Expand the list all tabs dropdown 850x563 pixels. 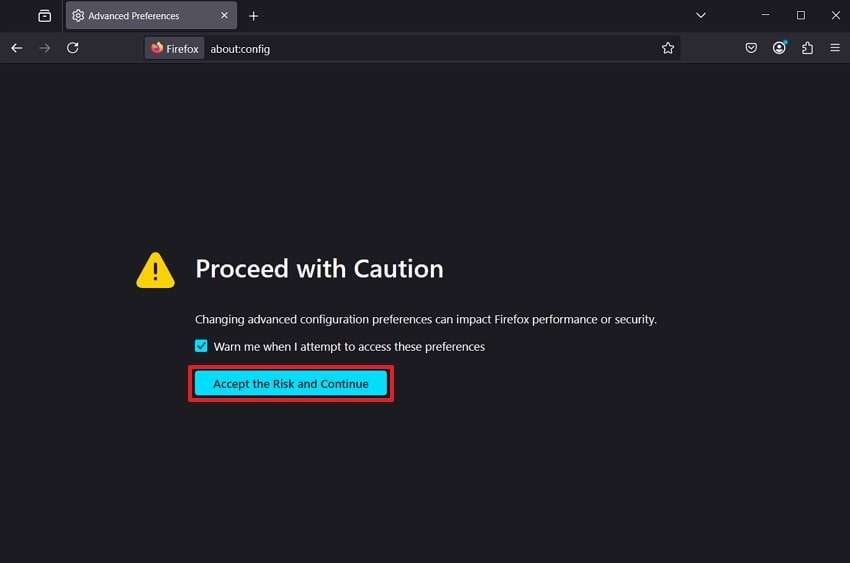pyautogui.click(x=701, y=16)
